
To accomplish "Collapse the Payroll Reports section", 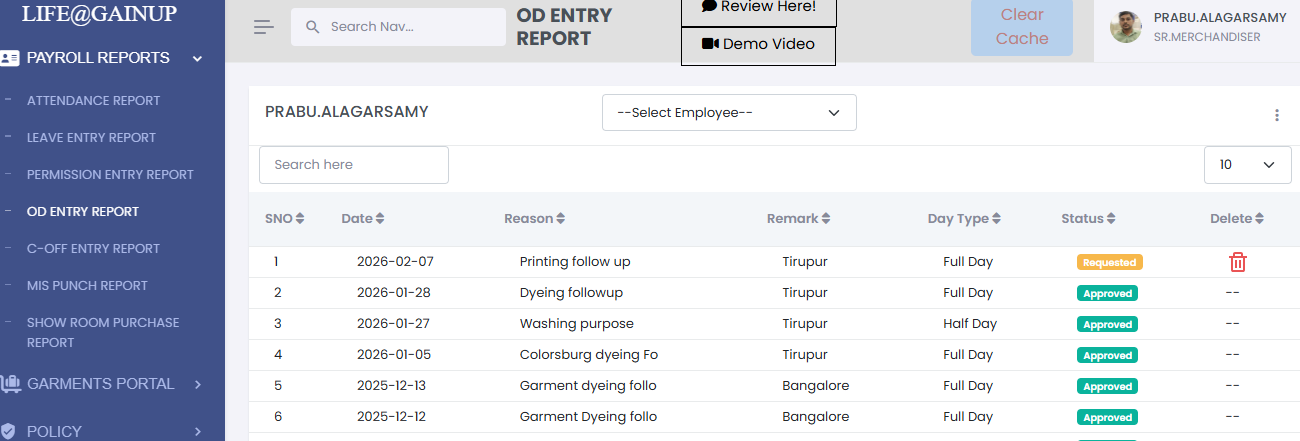I will pos(197,58).
